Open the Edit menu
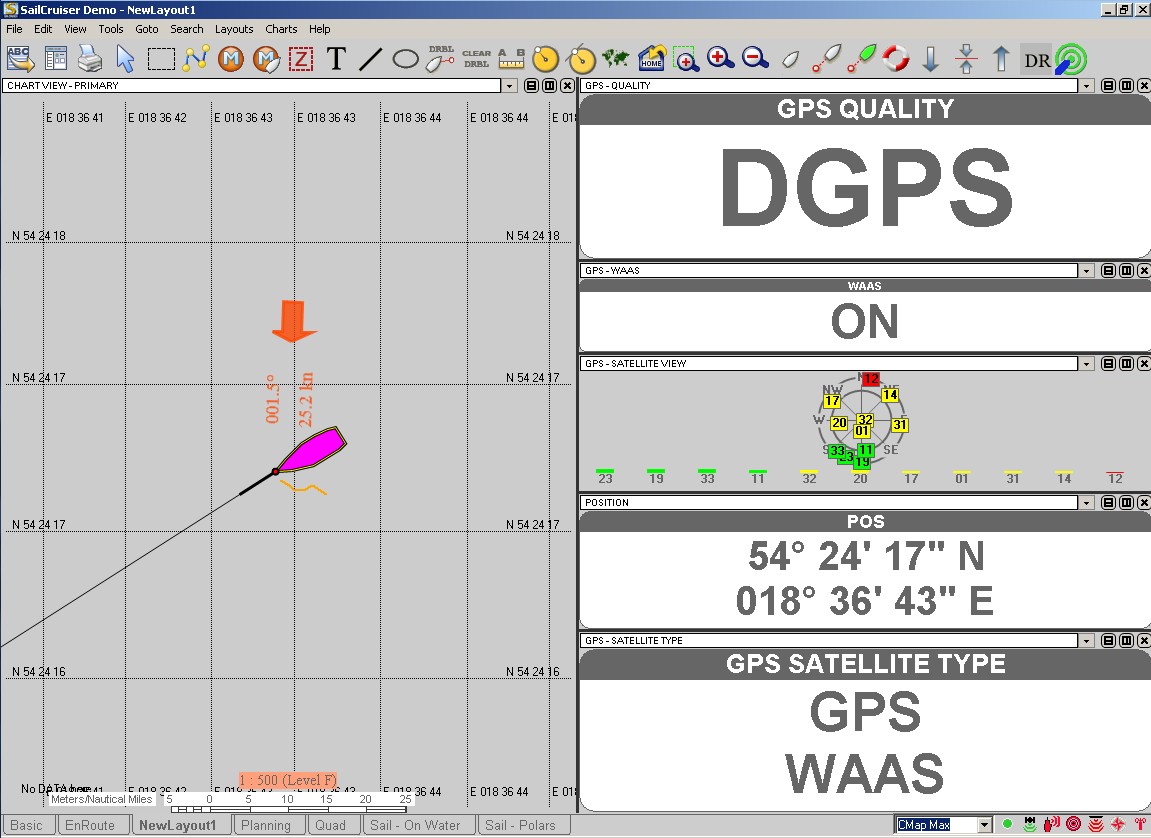The image size is (1151, 838). [43, 29]
